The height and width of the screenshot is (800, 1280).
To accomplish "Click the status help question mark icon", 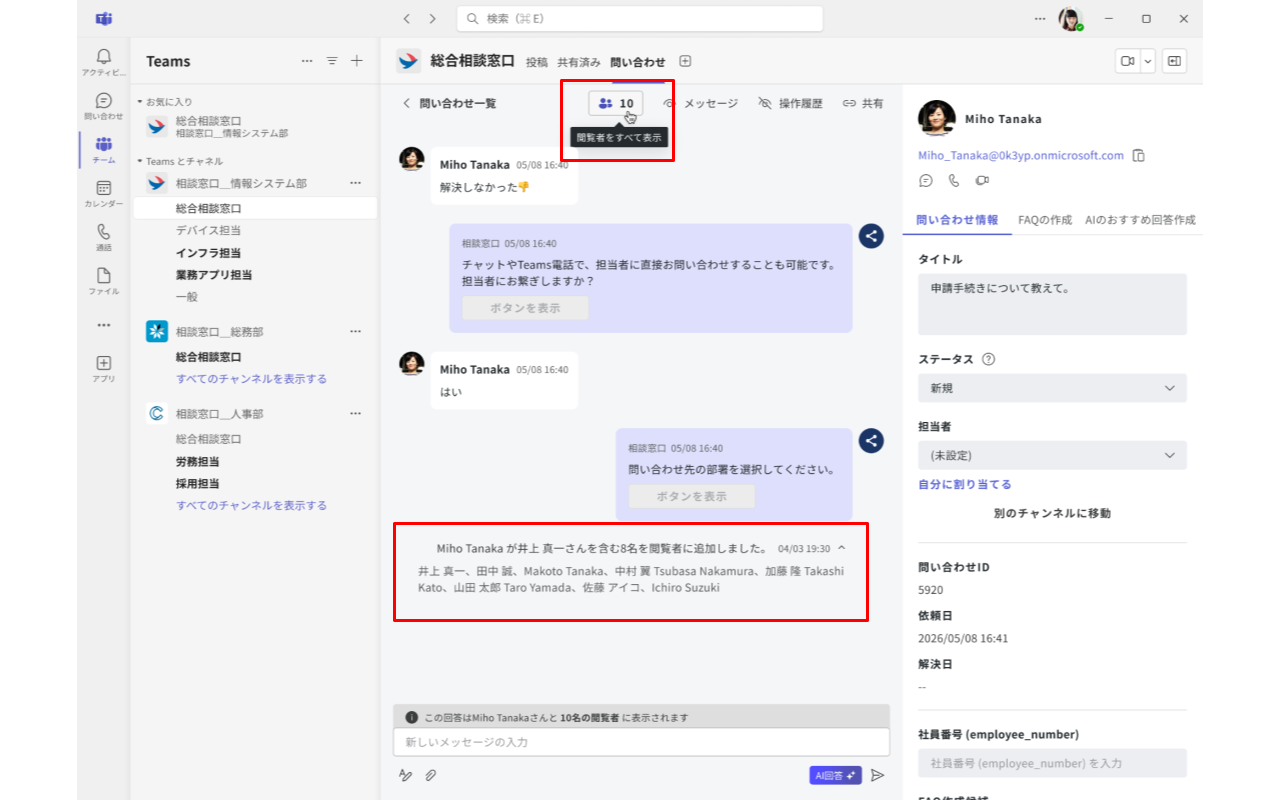I will [x=989, y=359].
